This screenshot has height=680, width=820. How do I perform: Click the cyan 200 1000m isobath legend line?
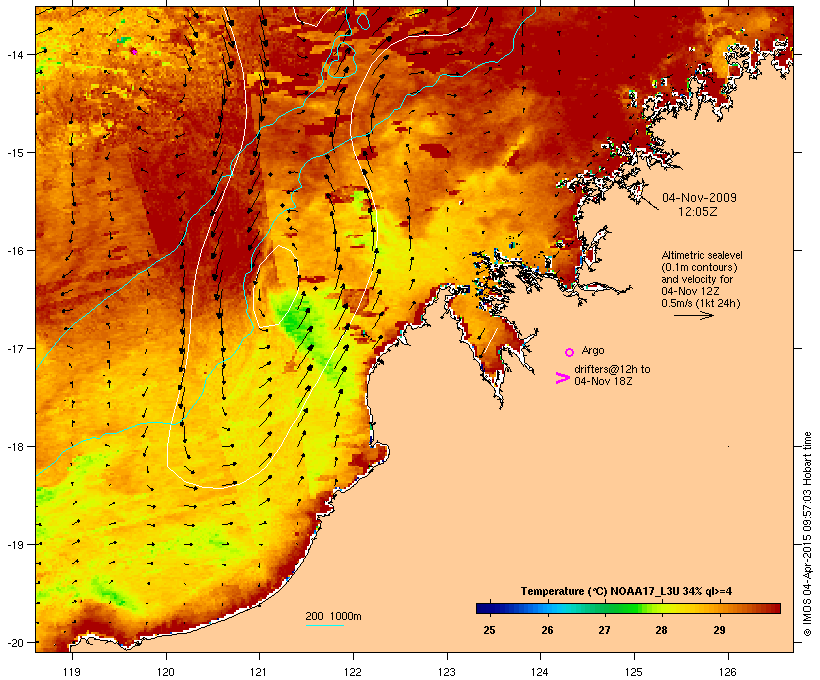(x=324, y=625)
